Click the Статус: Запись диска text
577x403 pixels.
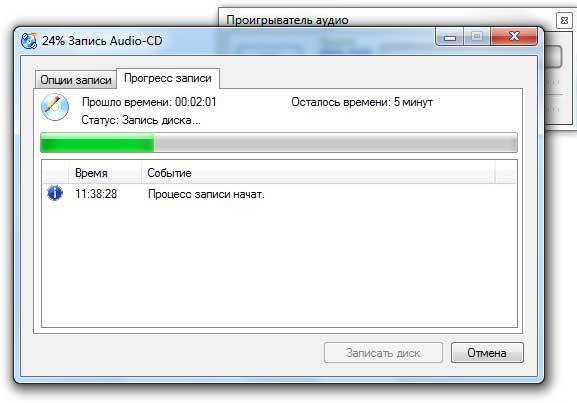point(141,120)
